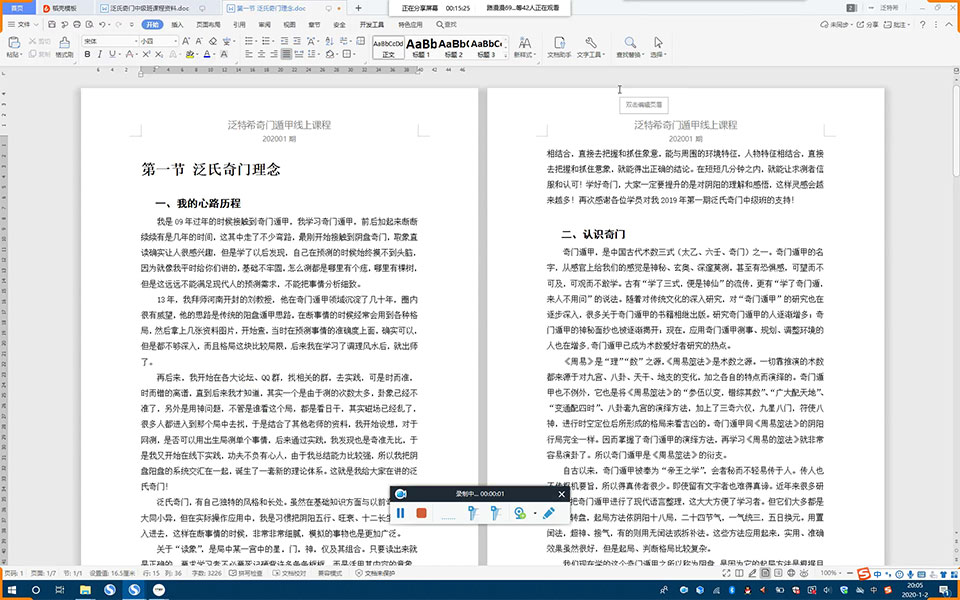Open the Insert ribbon tab
Viewport: 960px width, 600px height.
[x=177, y=24]
